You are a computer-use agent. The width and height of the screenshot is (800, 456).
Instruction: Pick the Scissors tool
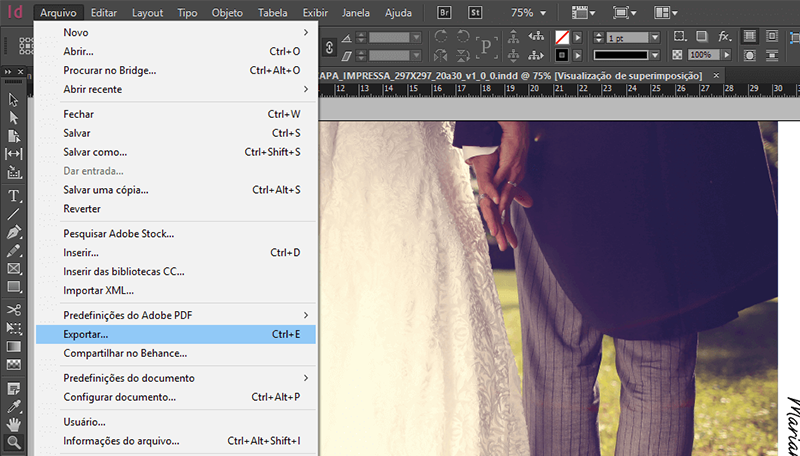[14, 309]
